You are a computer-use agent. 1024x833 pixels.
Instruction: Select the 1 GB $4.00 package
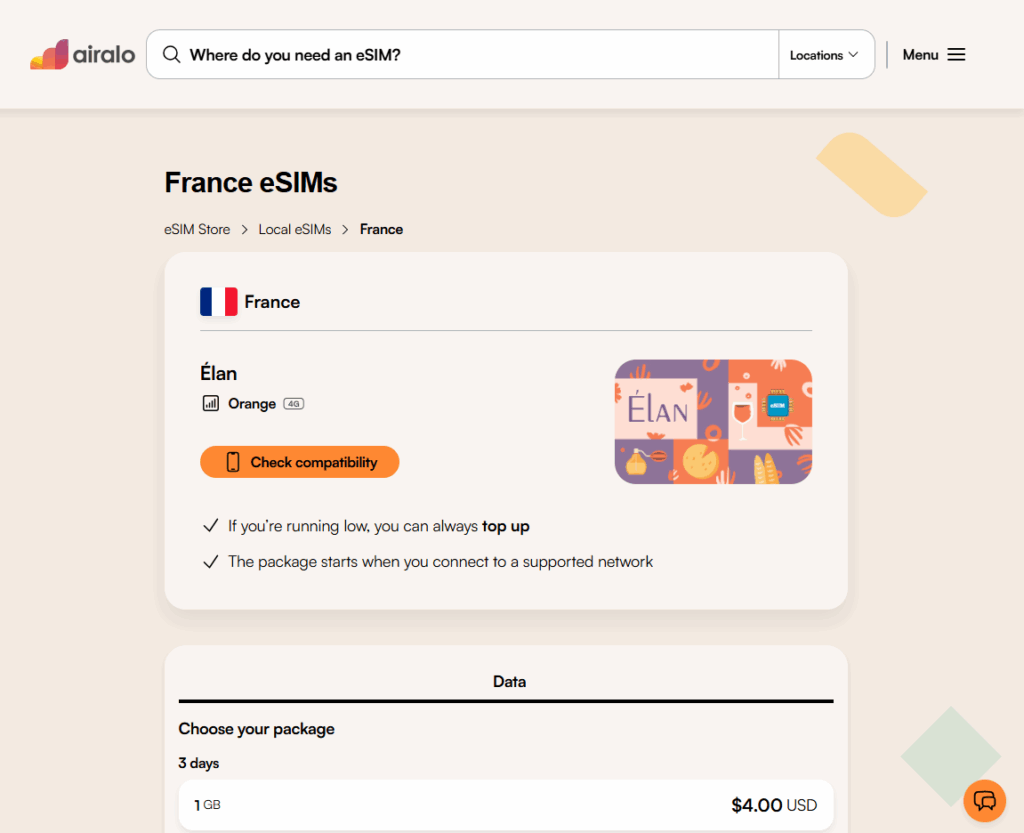coord(506,805)
